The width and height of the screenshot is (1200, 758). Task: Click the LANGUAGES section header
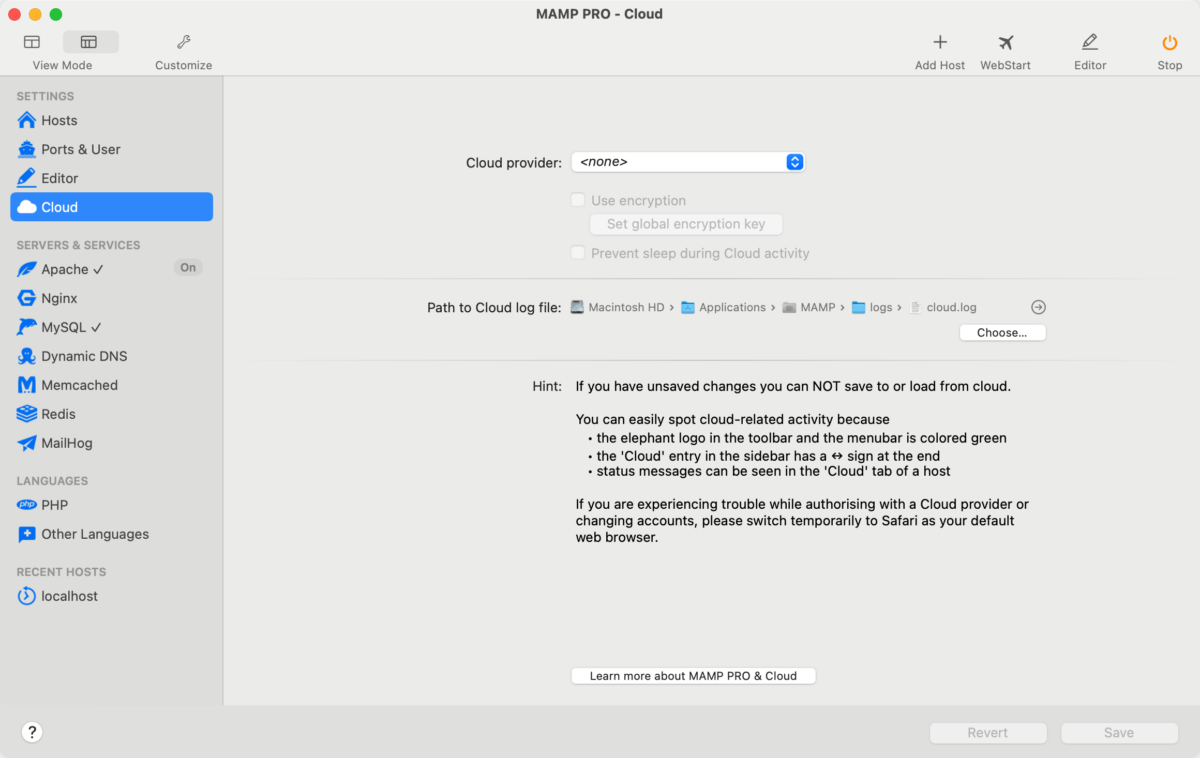[52, 481]
